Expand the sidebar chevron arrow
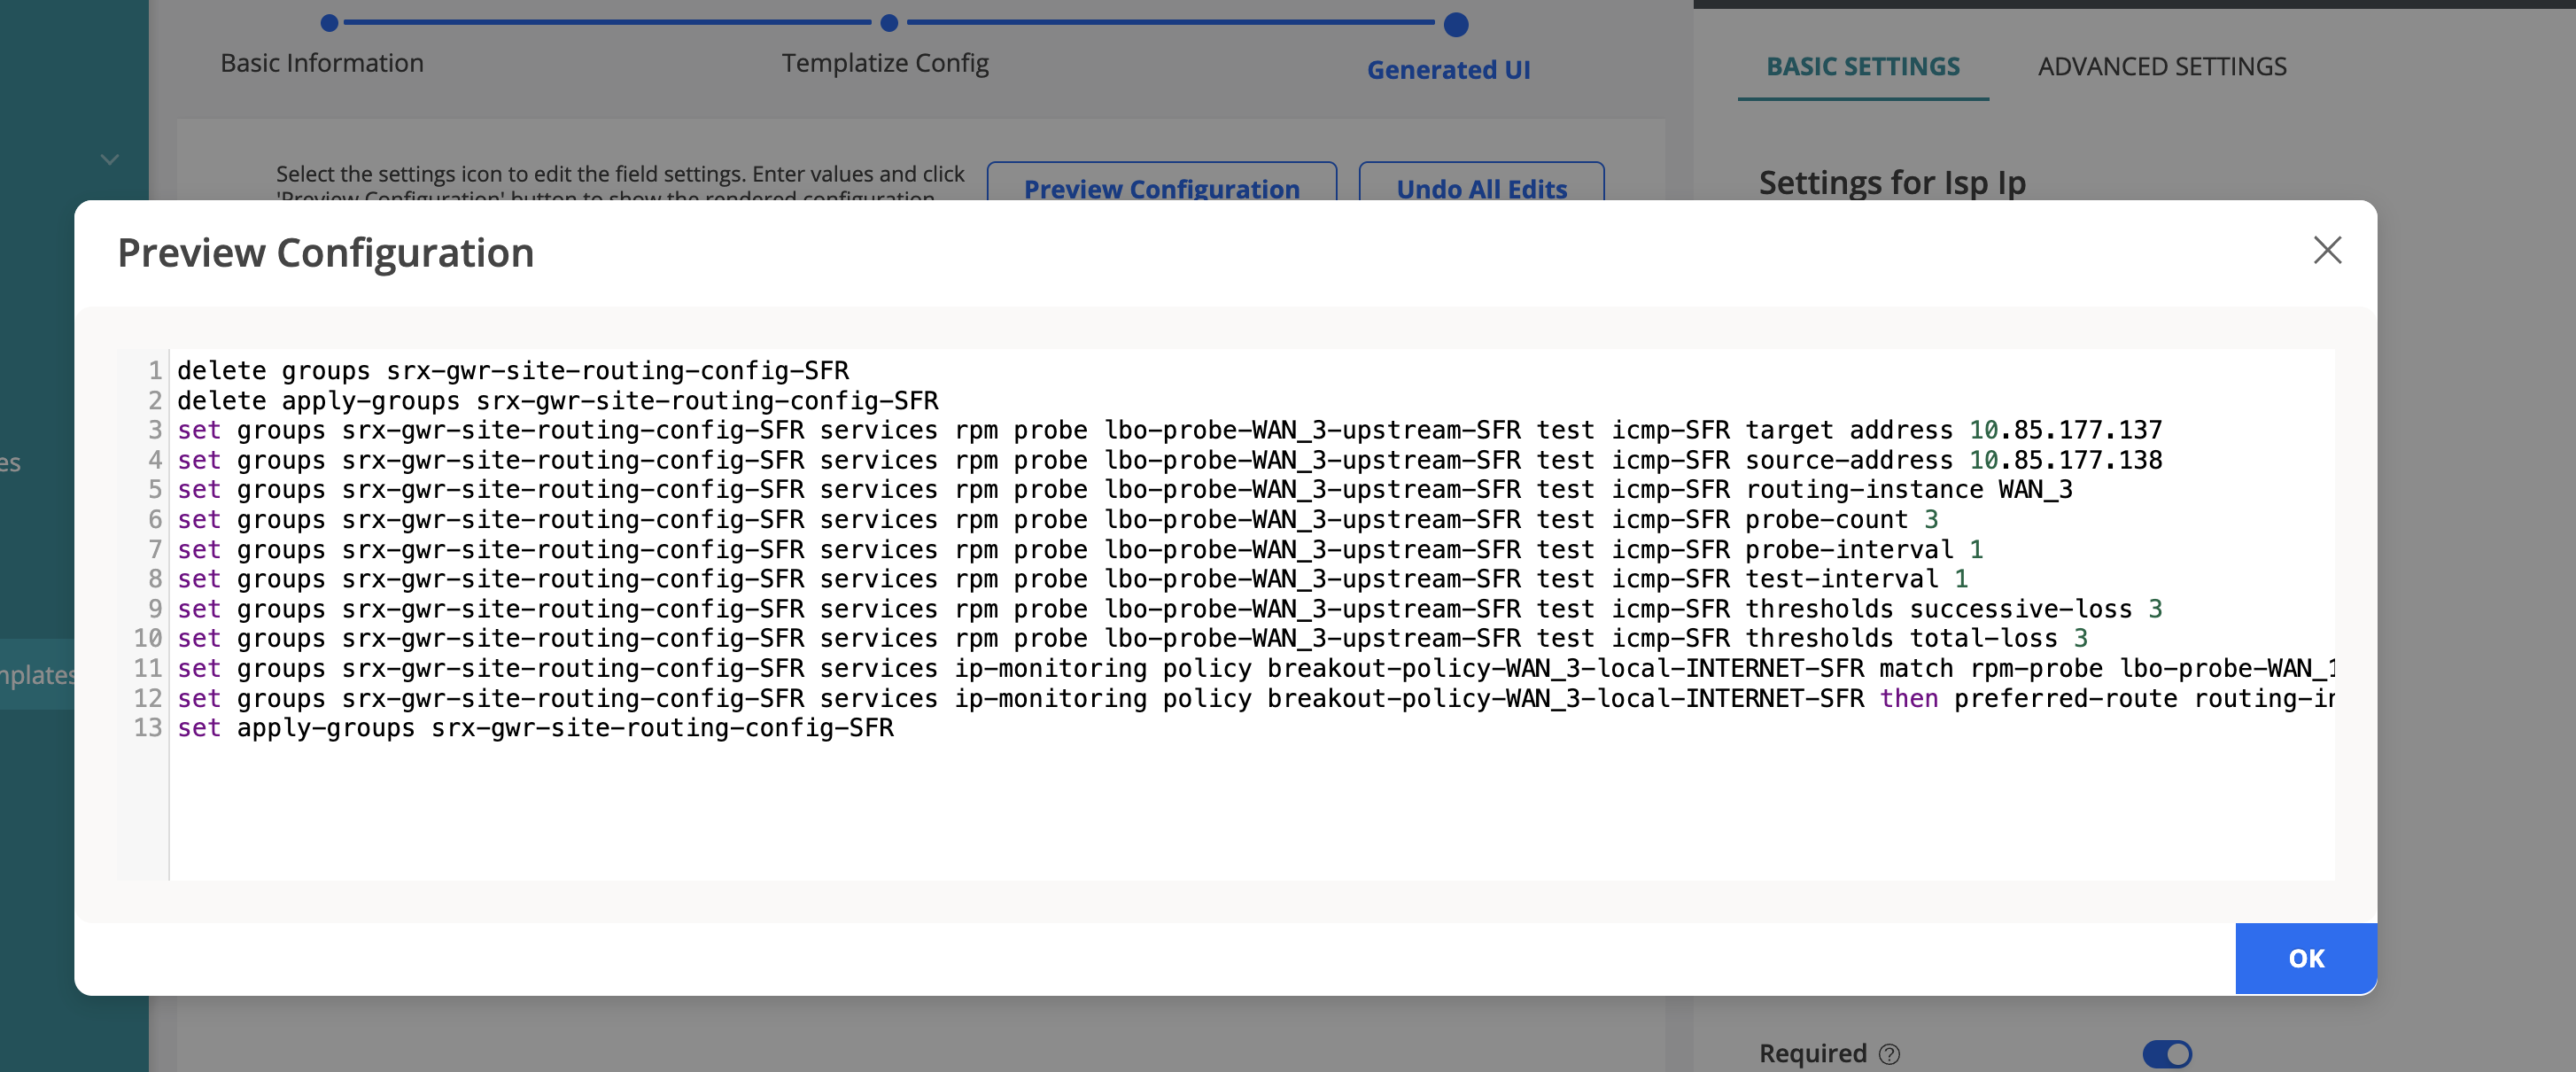 110,159
